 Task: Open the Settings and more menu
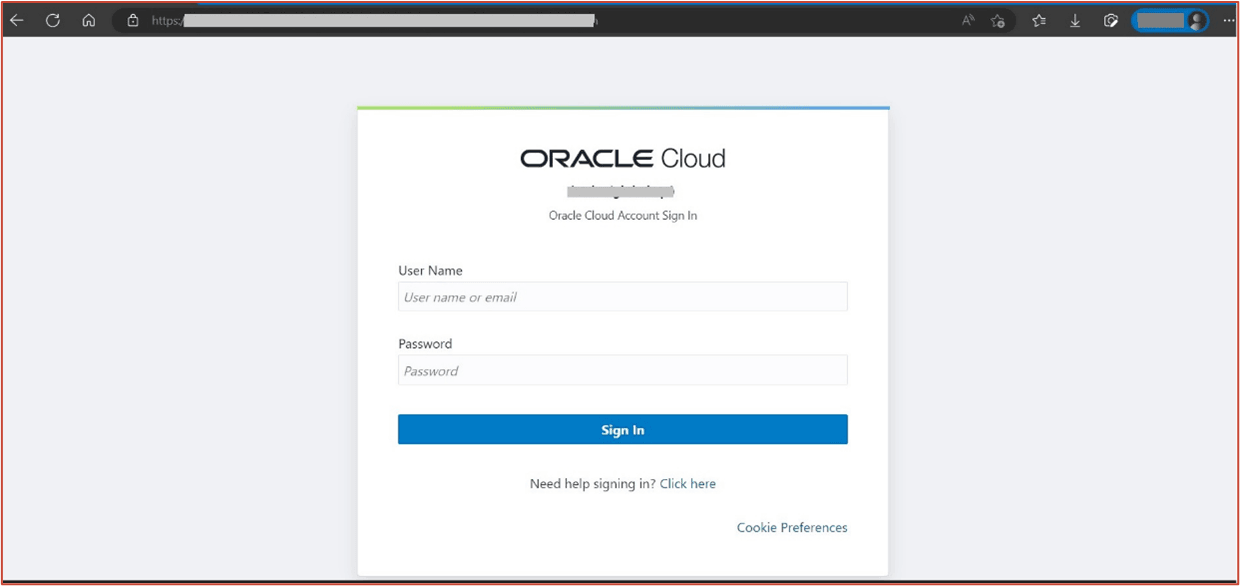1228,20
